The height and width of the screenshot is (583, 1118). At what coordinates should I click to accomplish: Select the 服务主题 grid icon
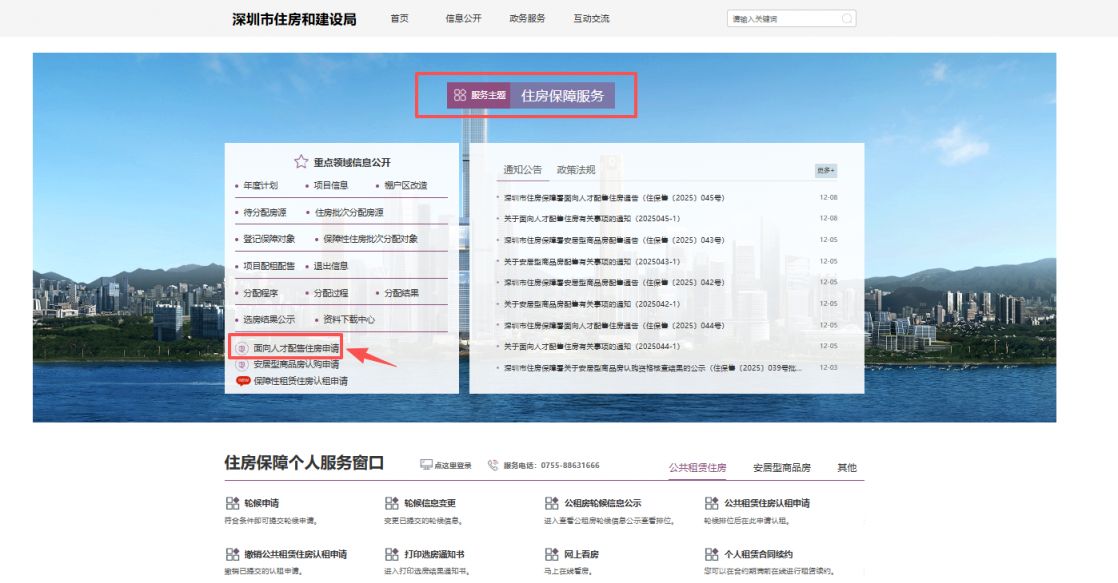460,96
